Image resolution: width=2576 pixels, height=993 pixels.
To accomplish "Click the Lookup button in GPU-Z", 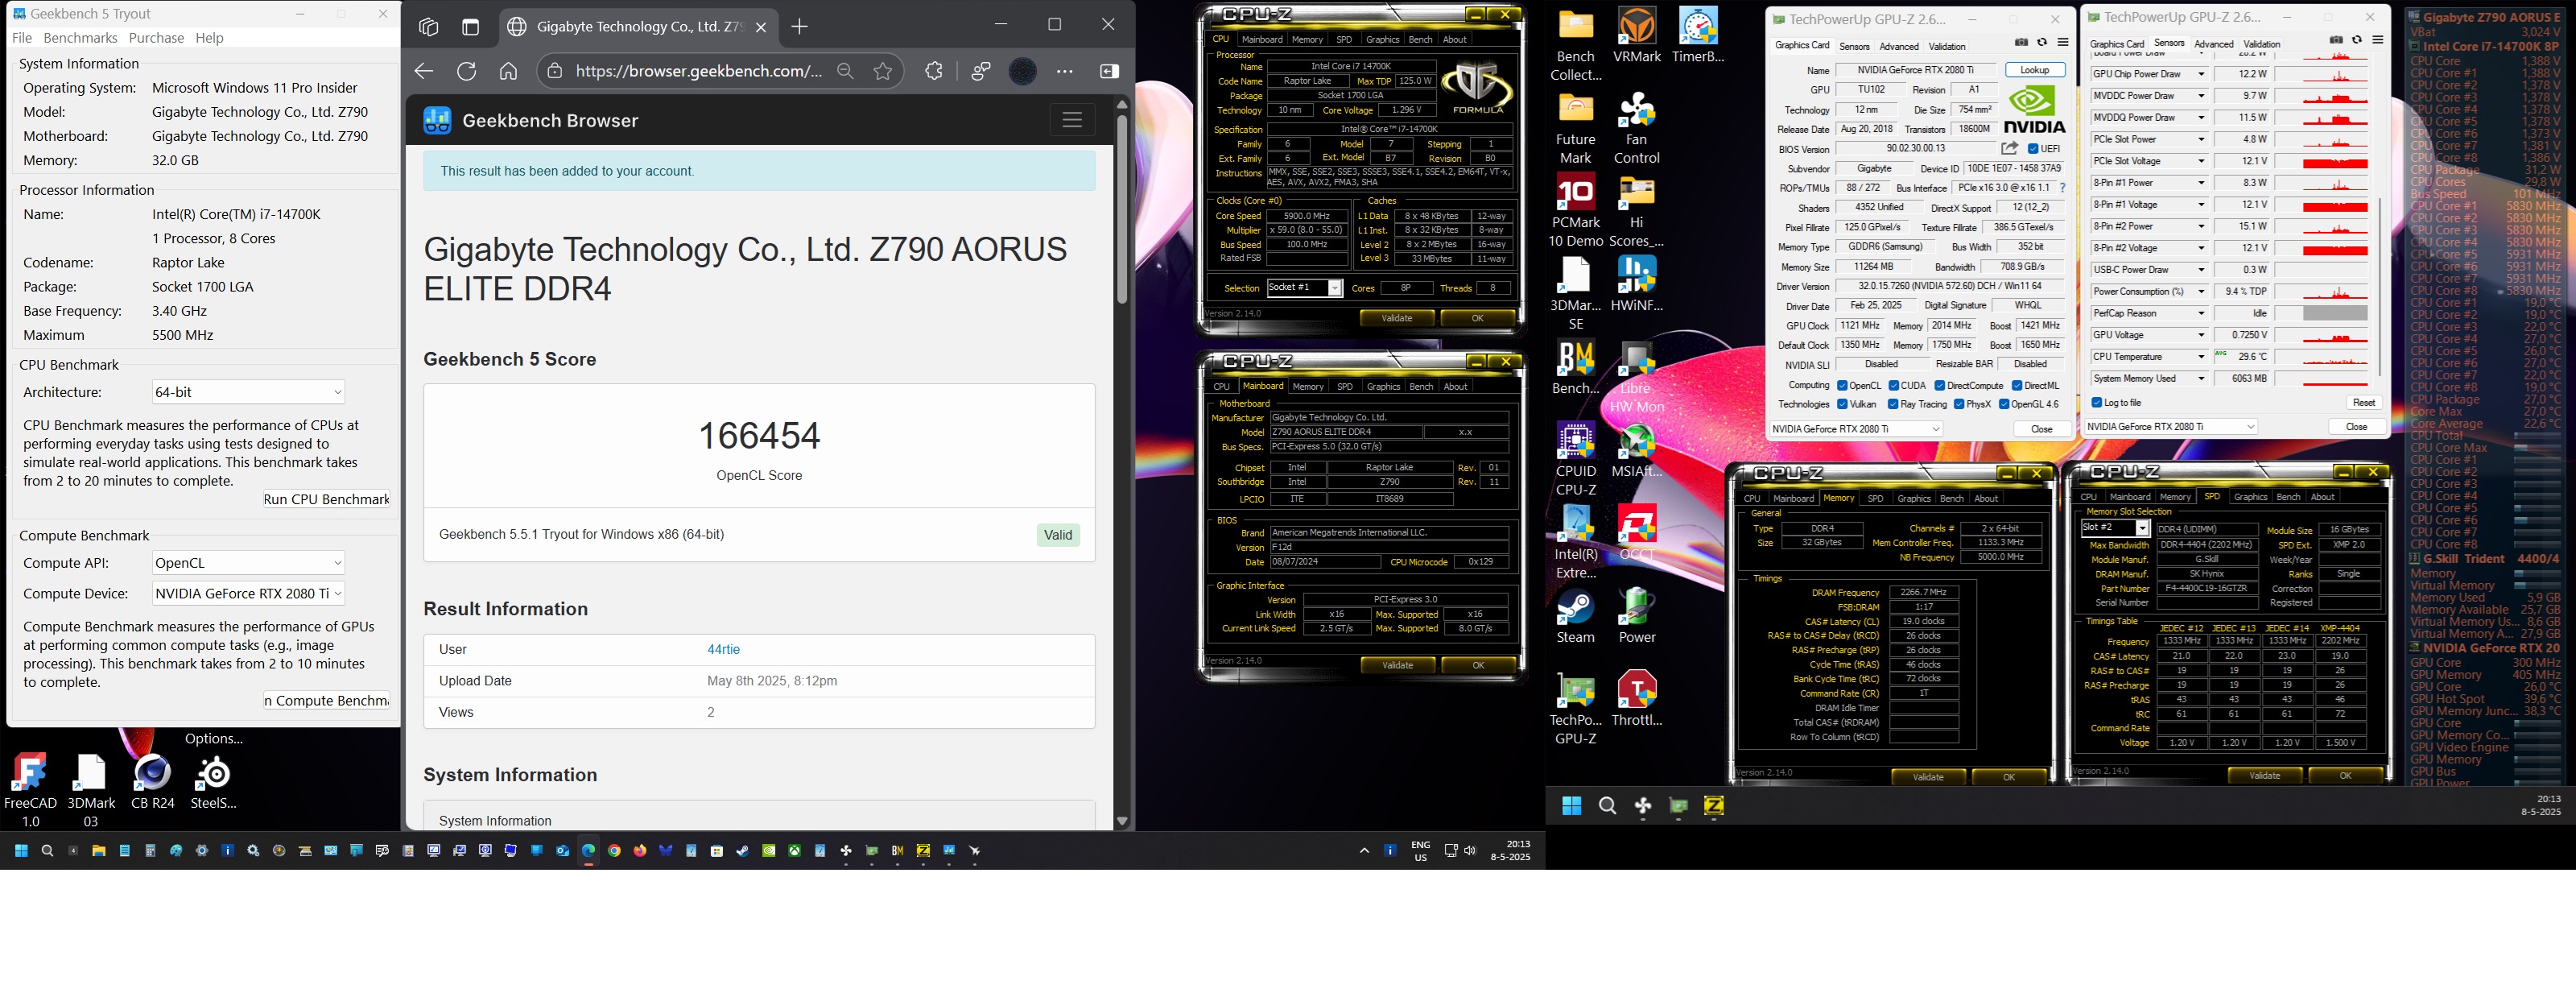I will (2034, 70).
